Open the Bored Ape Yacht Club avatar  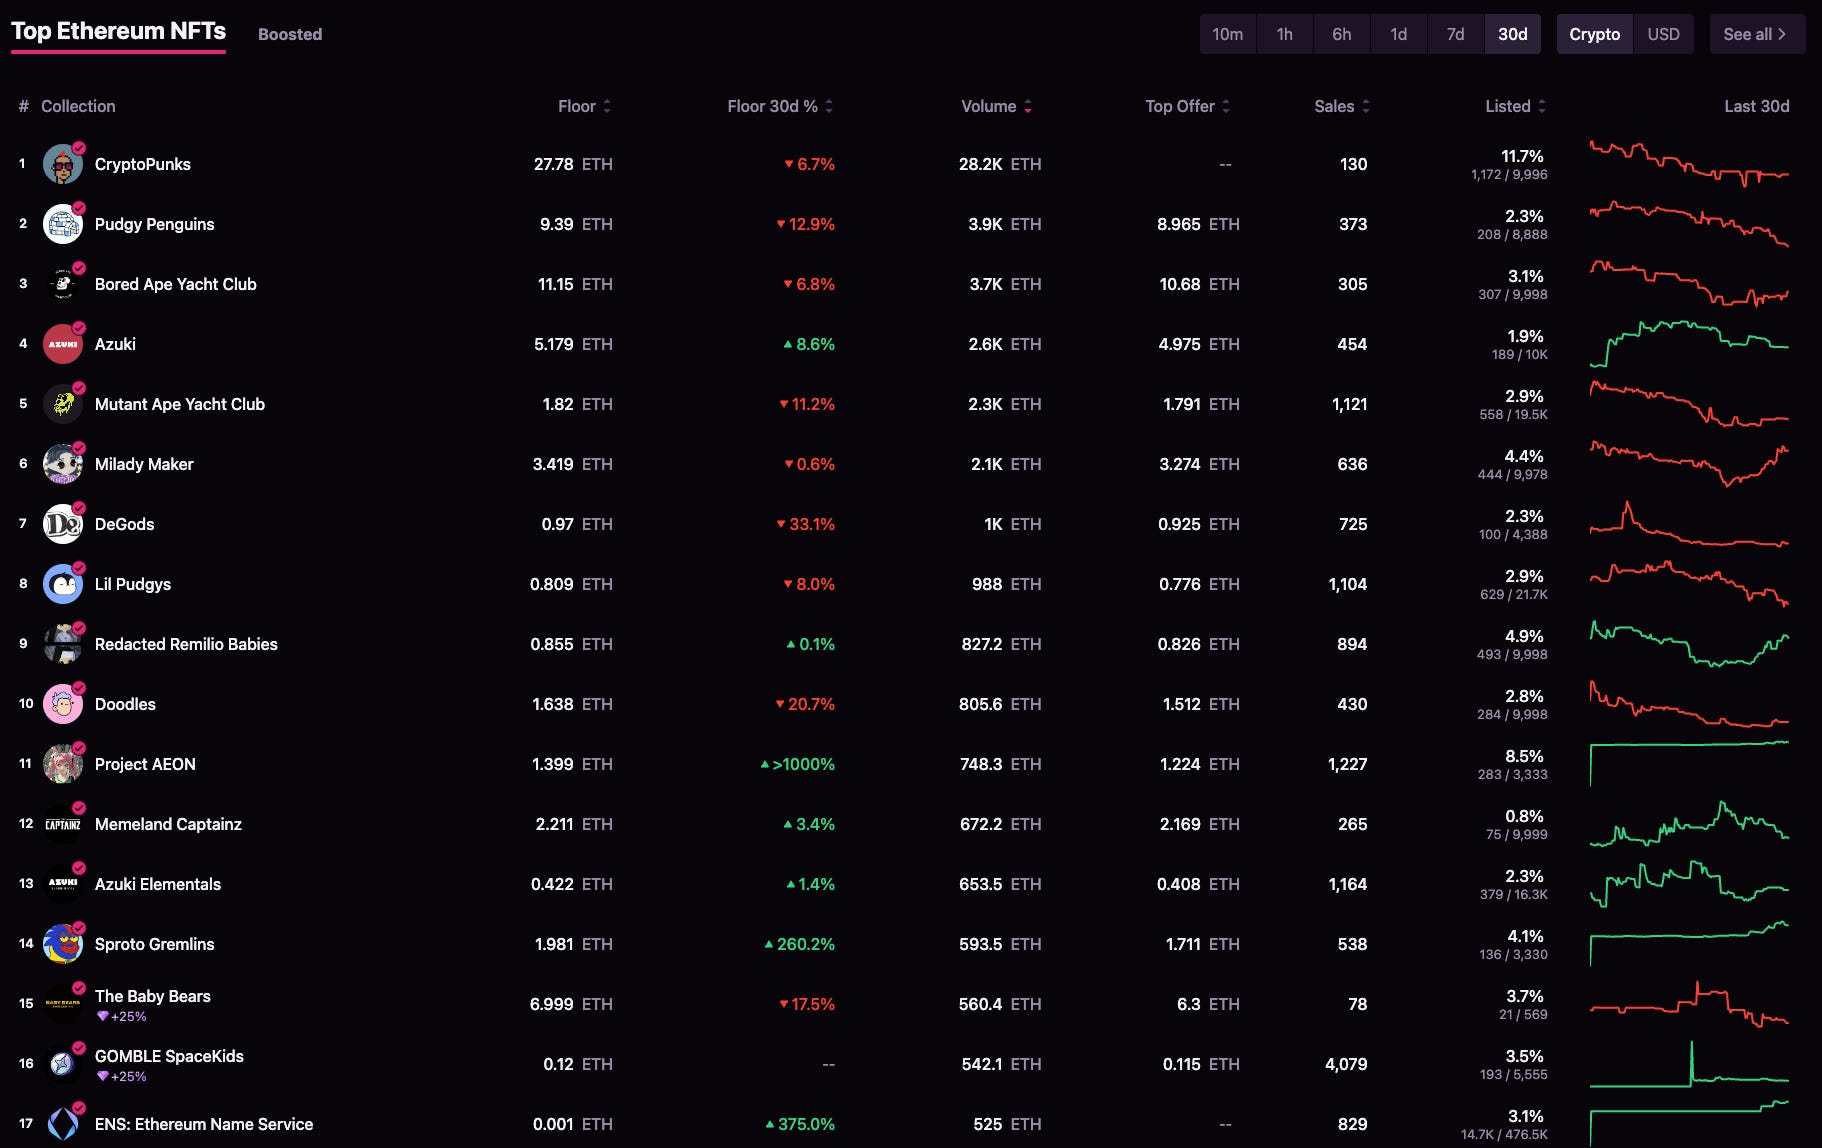coord(63,284)
